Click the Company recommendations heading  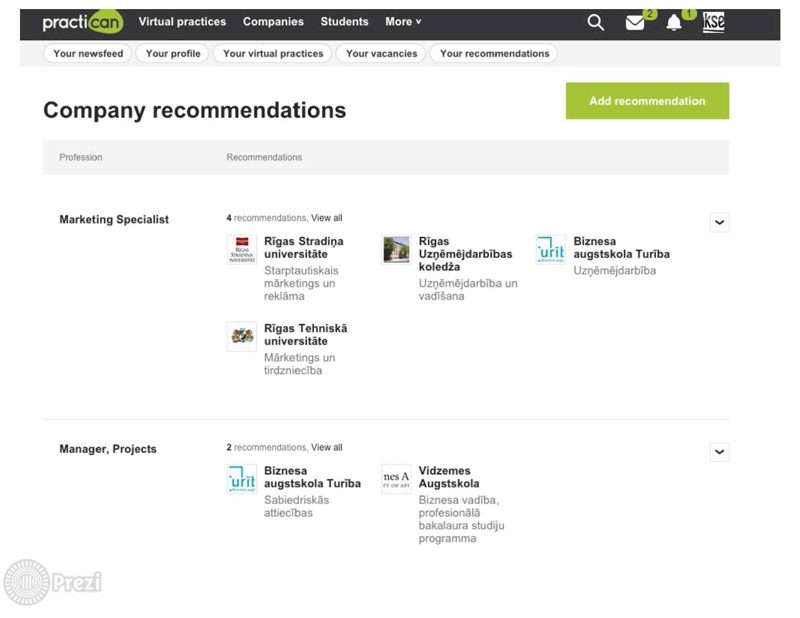pyautogui.click(x=194, y=110)
